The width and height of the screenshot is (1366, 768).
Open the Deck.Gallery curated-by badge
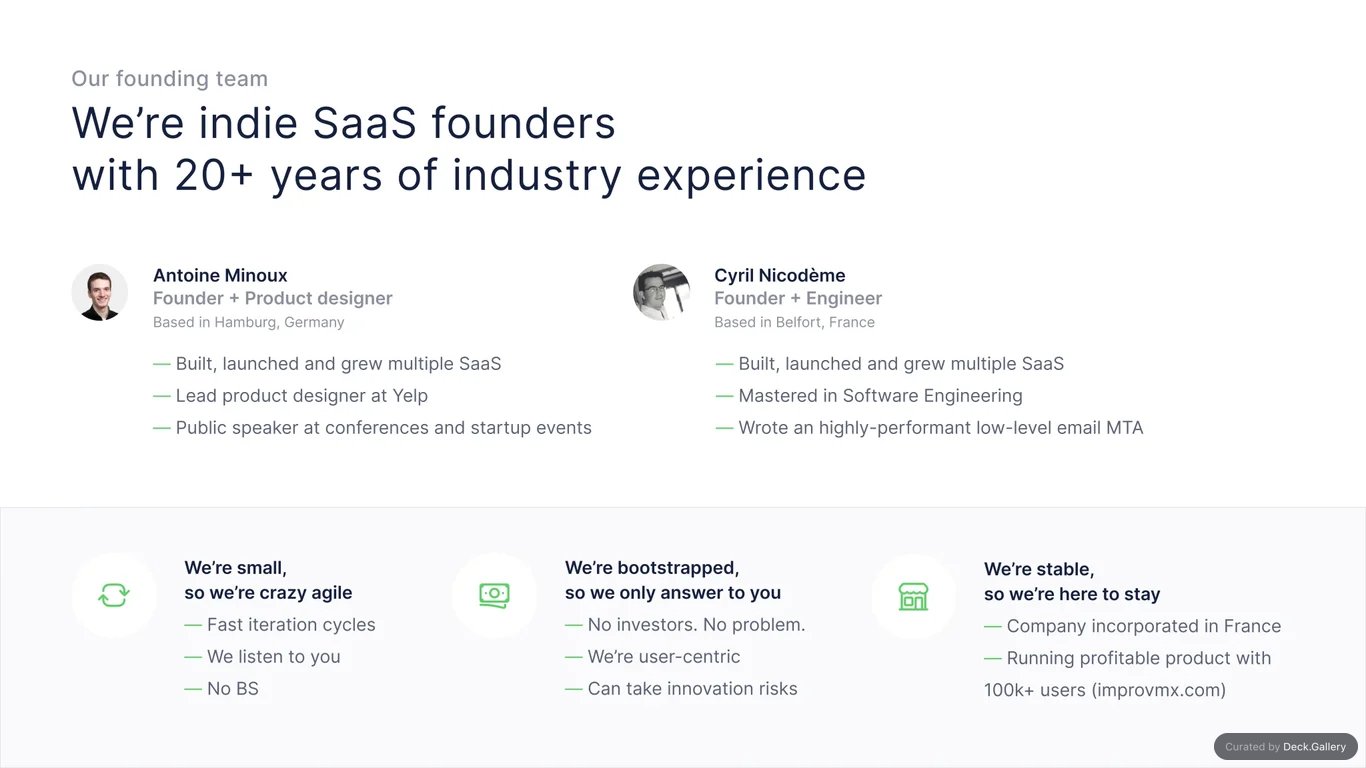click(x=1286, y=747)
